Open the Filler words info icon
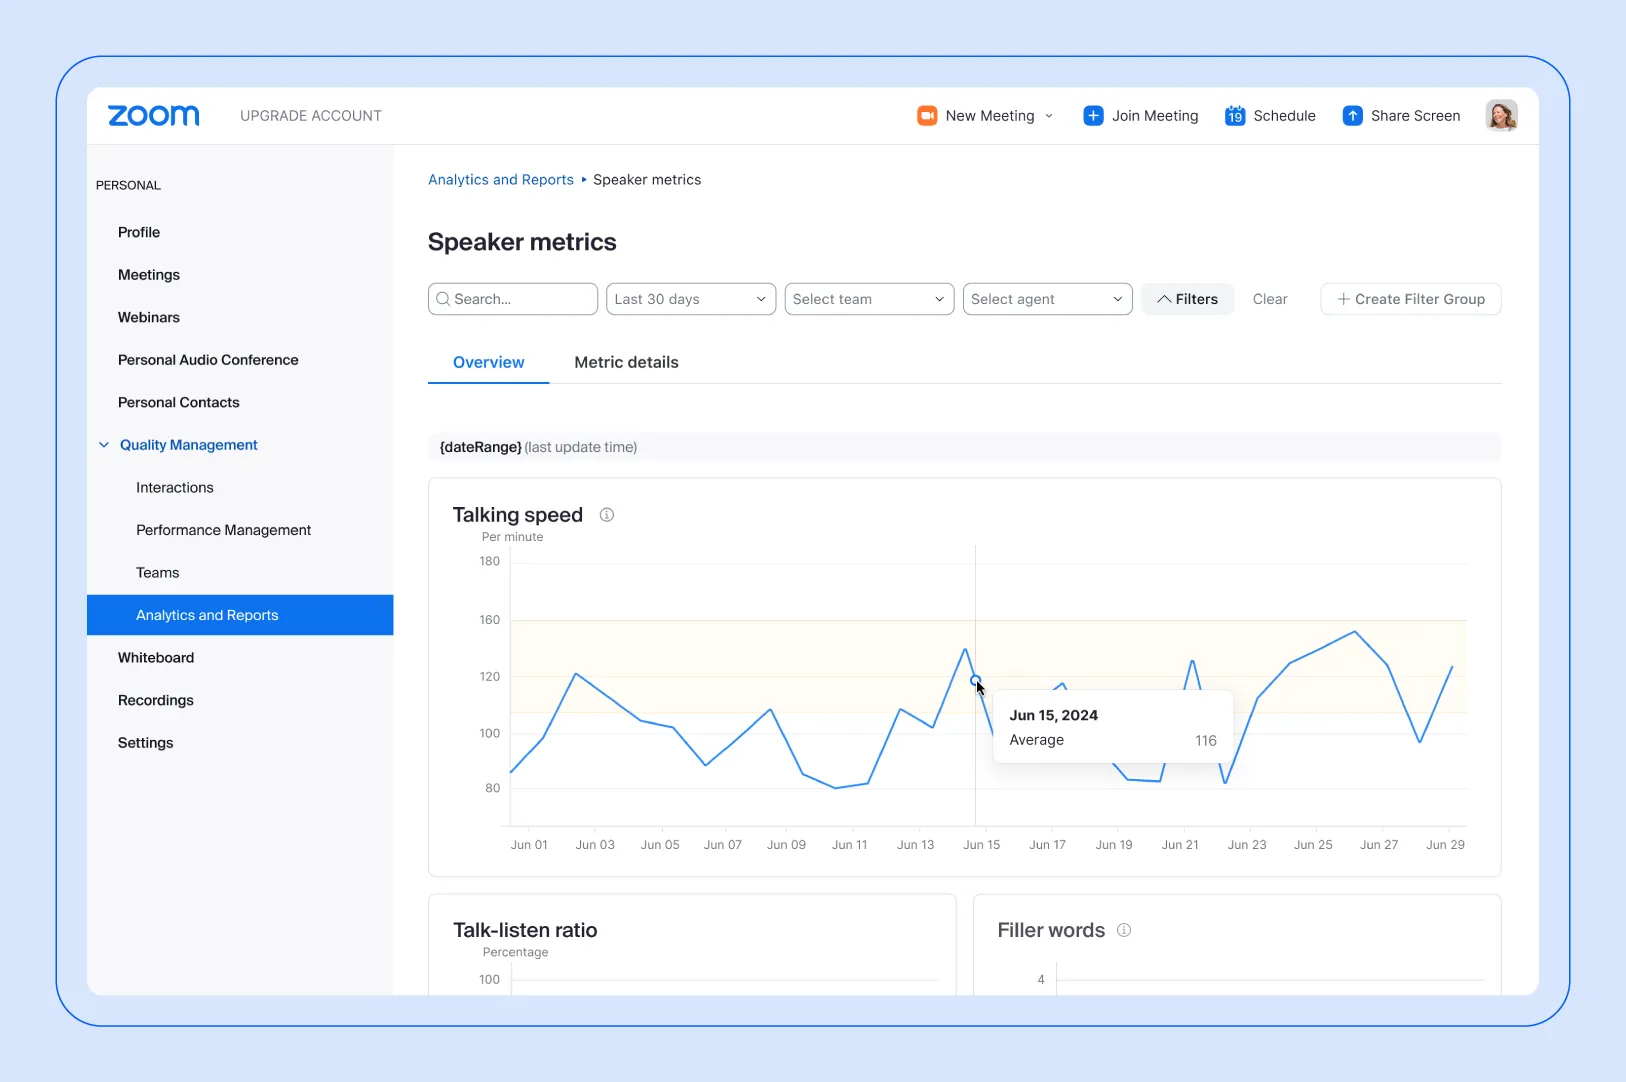Viewport: 1626px width, 1082px height. pos(1123,930)
